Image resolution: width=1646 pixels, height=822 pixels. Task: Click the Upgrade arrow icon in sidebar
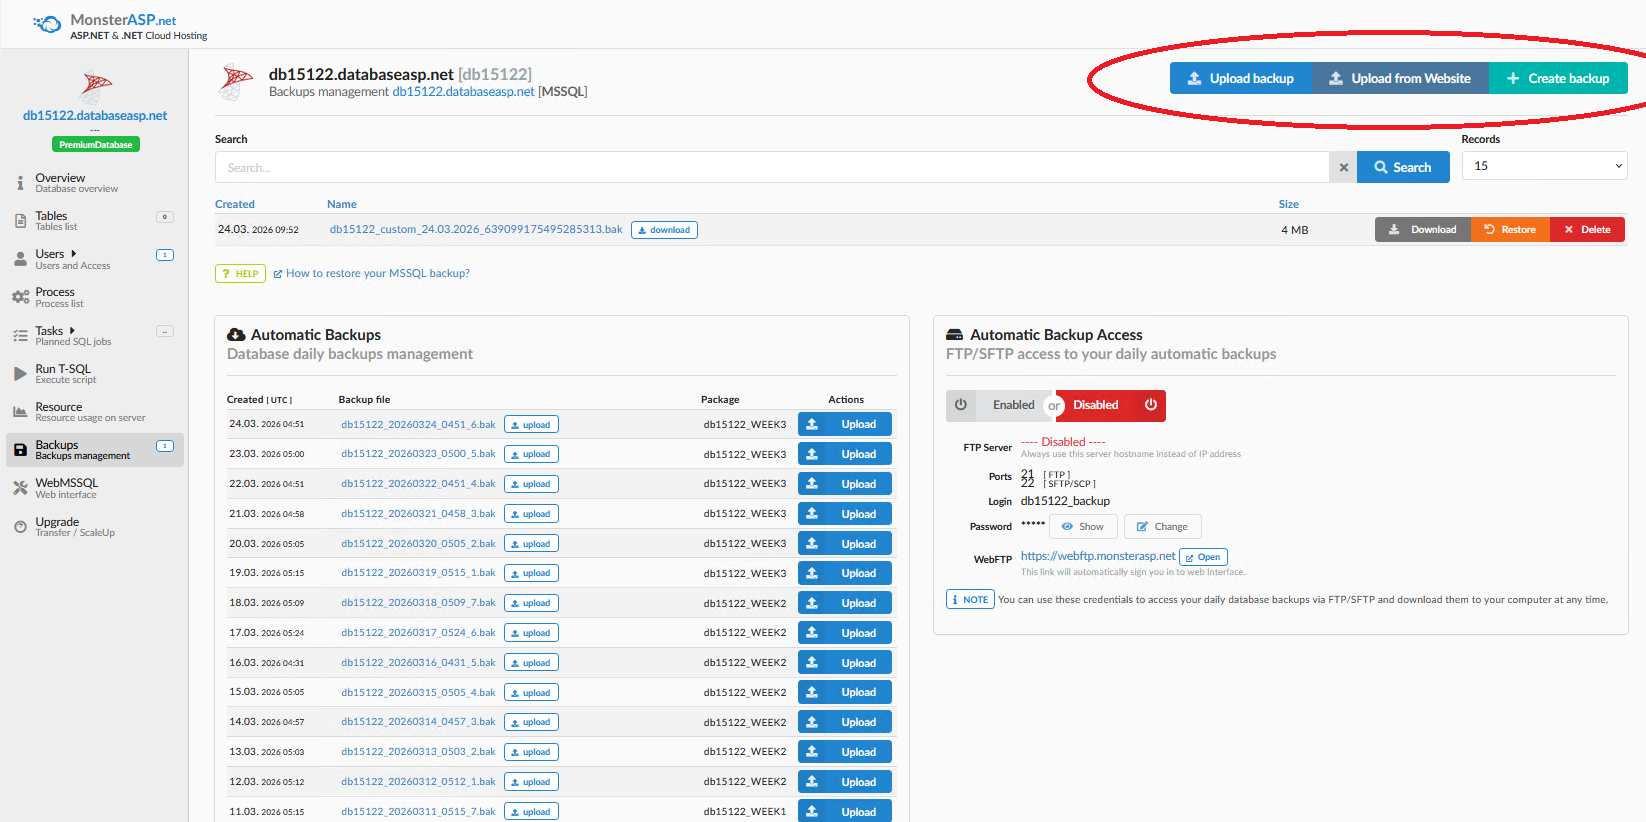pos(20,527)
